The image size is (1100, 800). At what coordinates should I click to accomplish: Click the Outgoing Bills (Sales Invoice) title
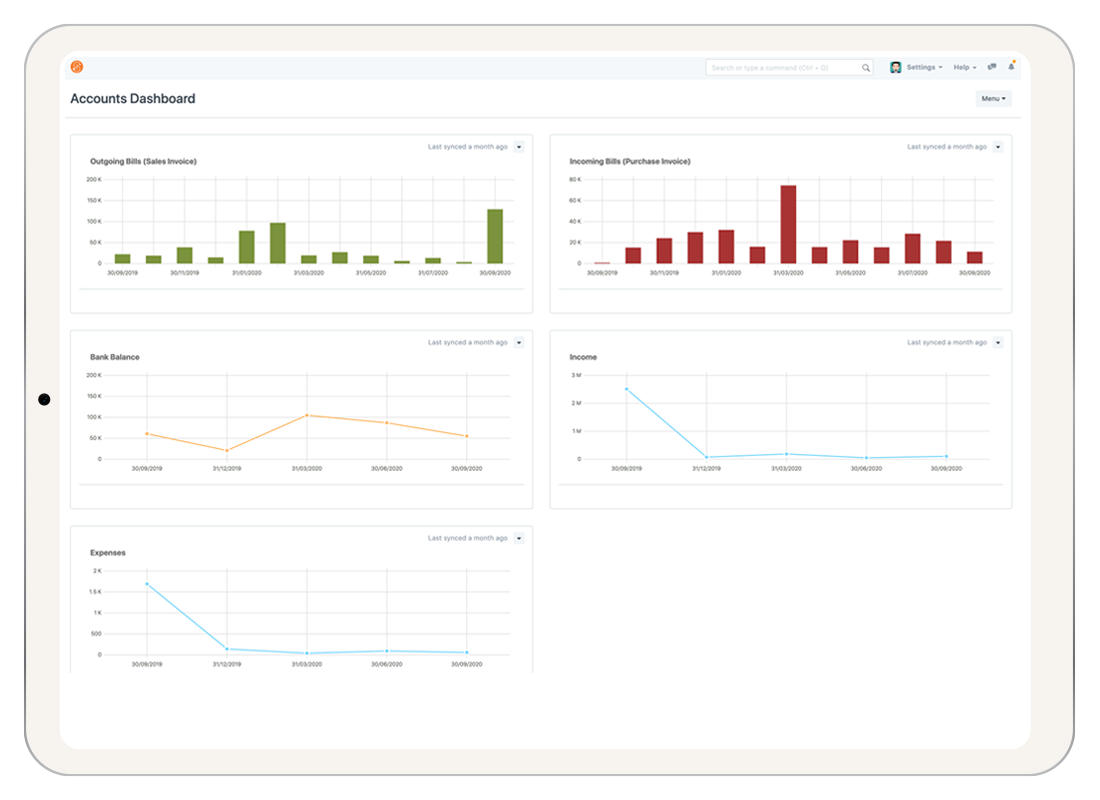tap(143, 161)
